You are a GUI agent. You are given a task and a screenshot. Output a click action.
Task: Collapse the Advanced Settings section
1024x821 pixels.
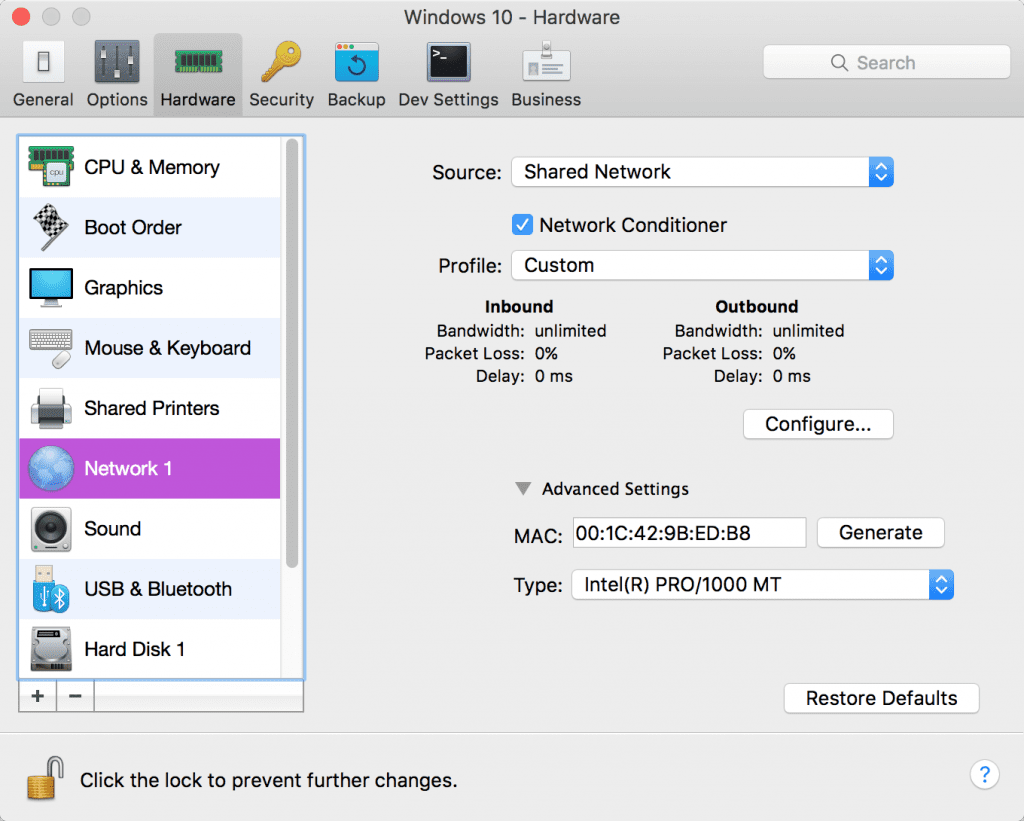click(522, 489)
